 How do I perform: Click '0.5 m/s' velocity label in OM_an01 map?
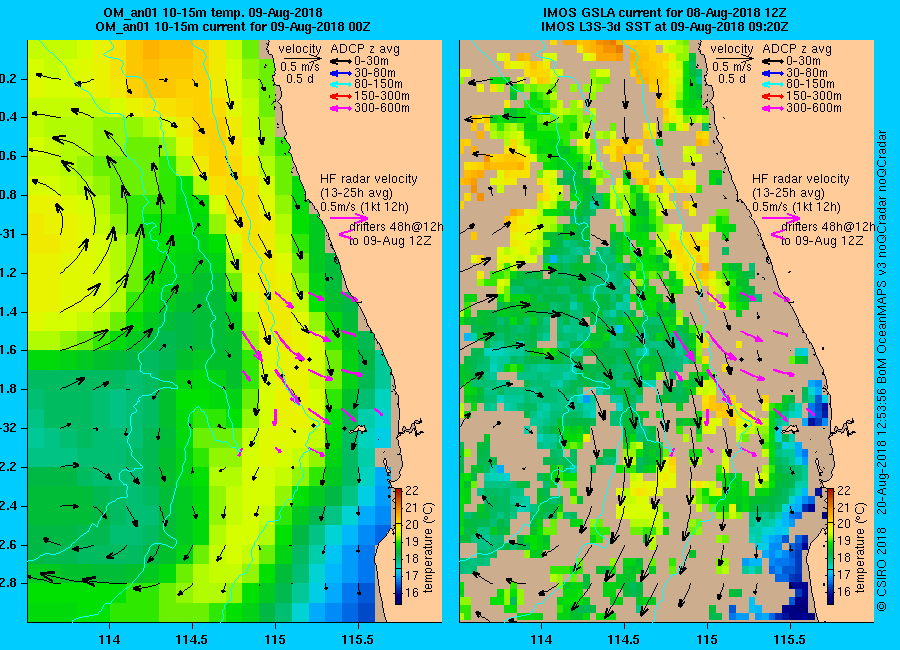300,67
